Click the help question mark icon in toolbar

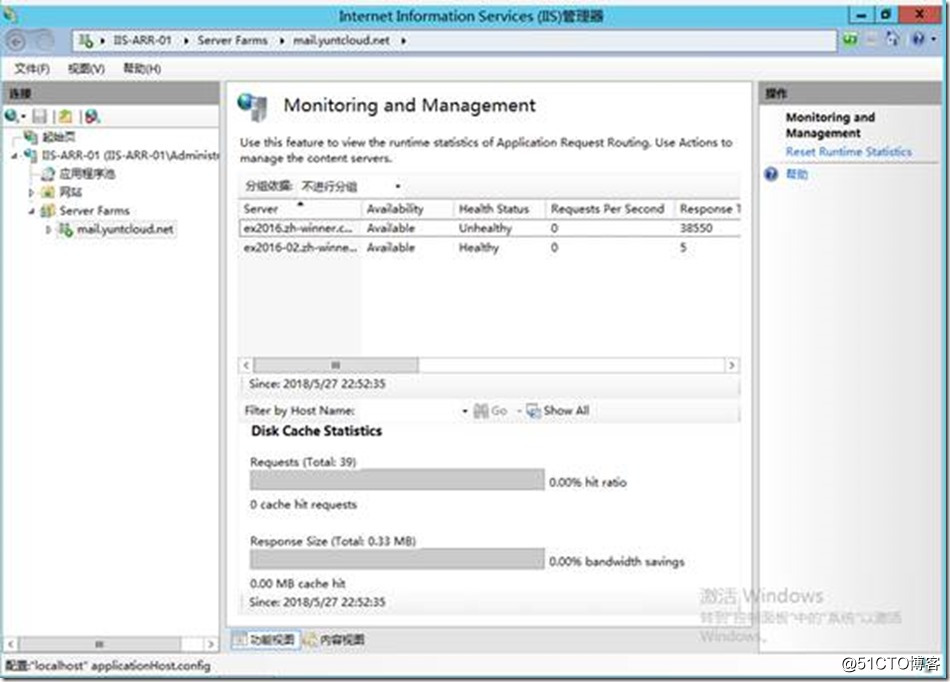[918, 39]
